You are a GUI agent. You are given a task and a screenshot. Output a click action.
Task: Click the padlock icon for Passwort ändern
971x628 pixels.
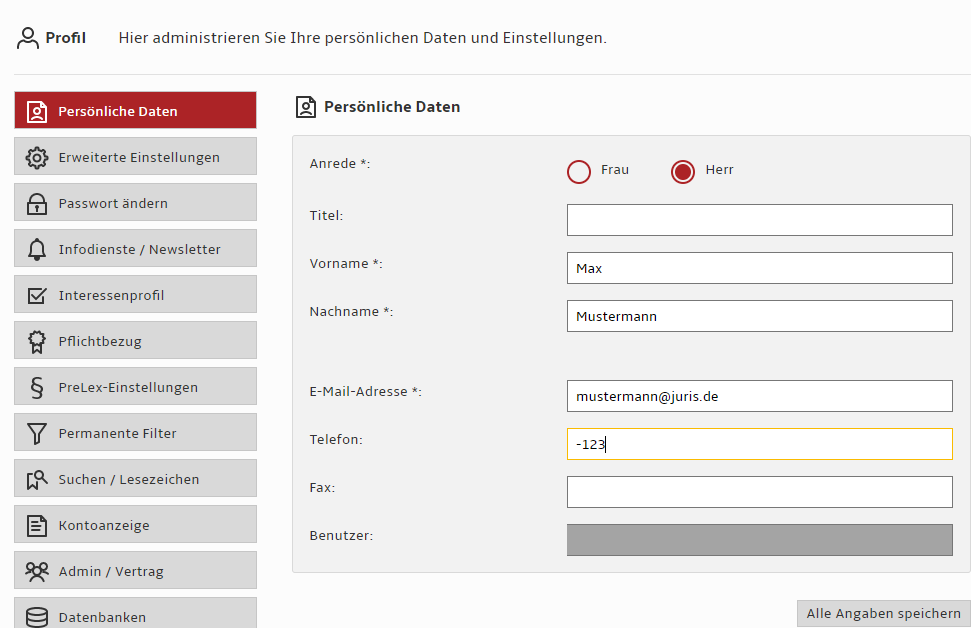point(37,203)
